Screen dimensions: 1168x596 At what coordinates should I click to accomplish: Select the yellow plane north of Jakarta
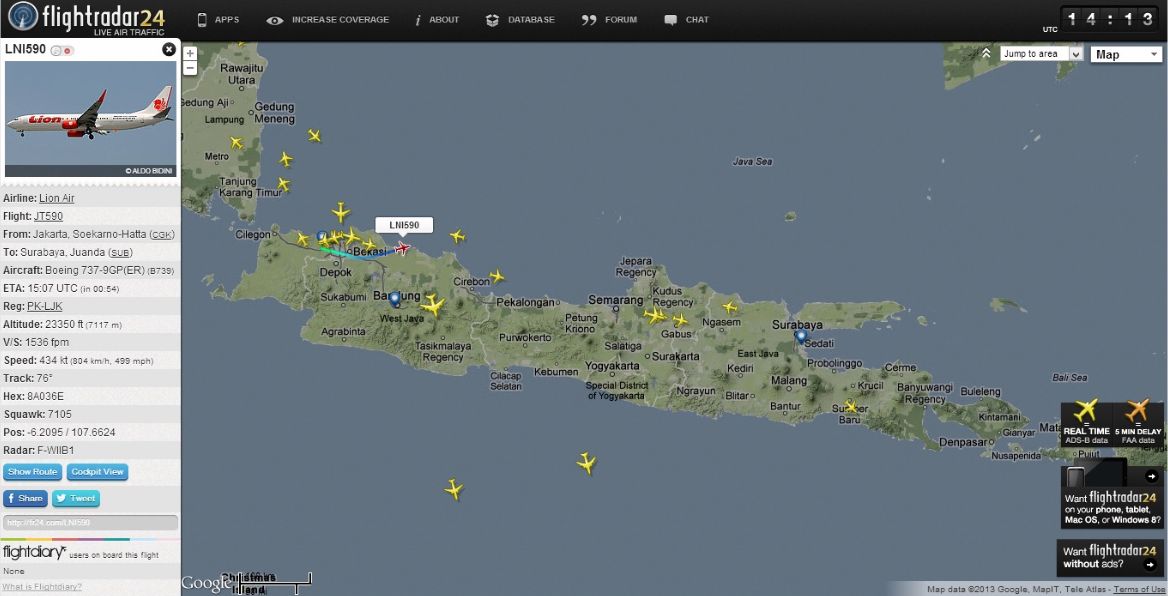click(341, 212)
